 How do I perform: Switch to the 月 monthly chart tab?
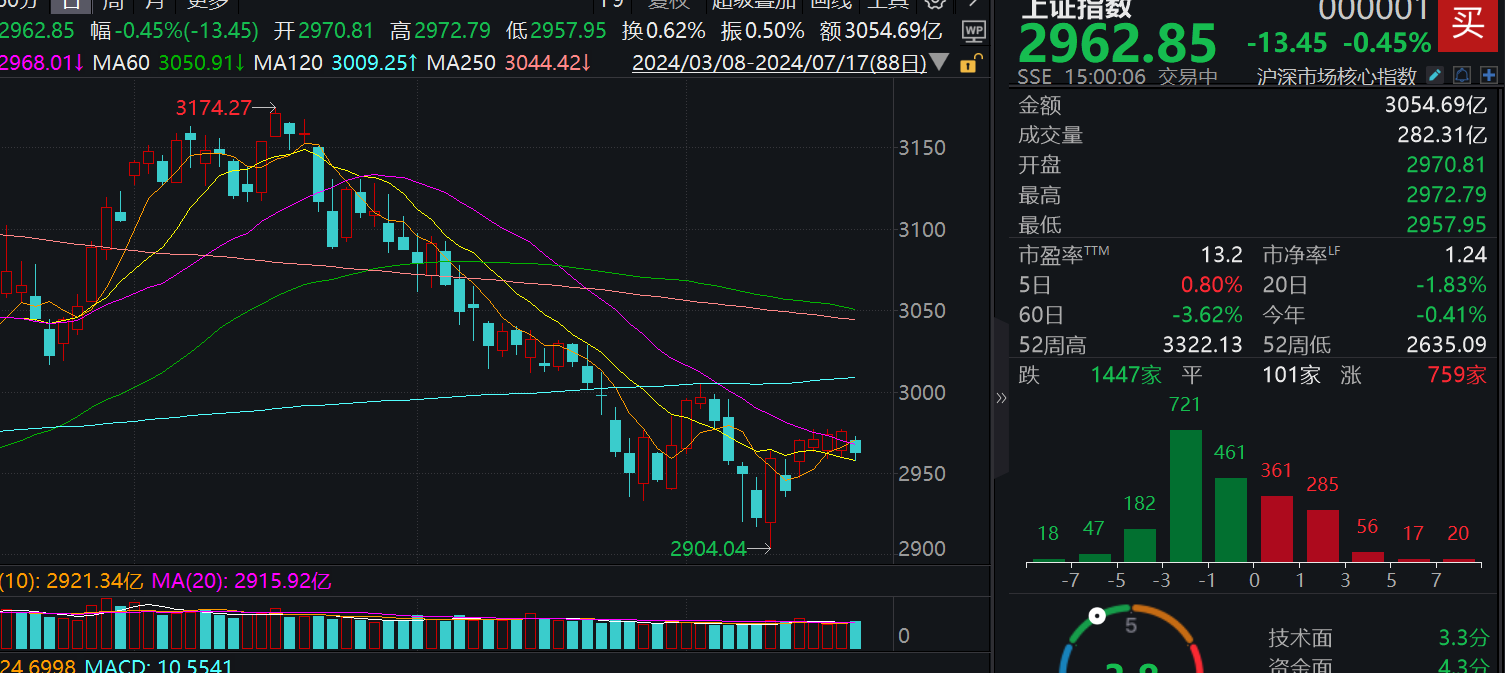pyautogui.click(x=154, y=3)
